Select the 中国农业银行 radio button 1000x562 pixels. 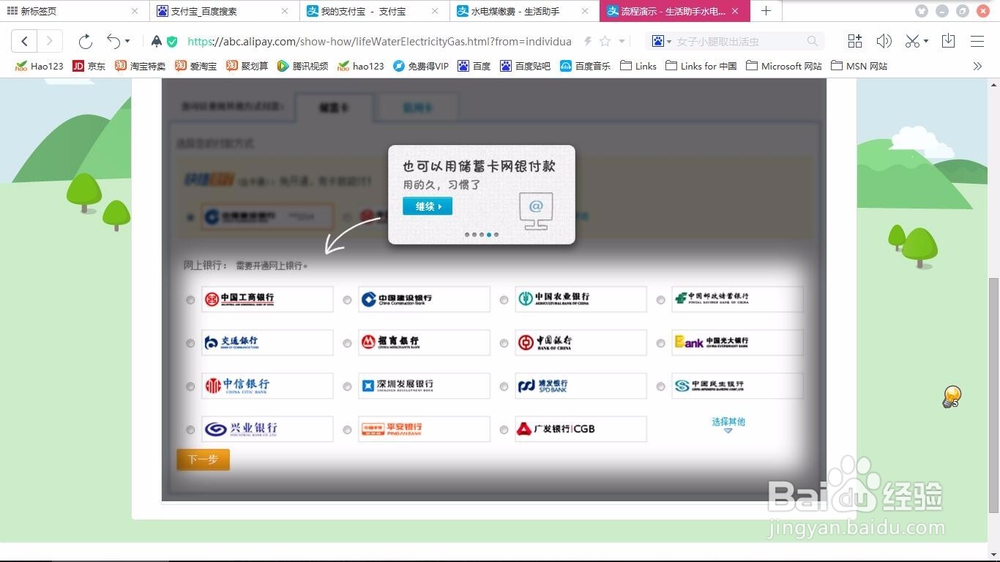coord(504,300)
